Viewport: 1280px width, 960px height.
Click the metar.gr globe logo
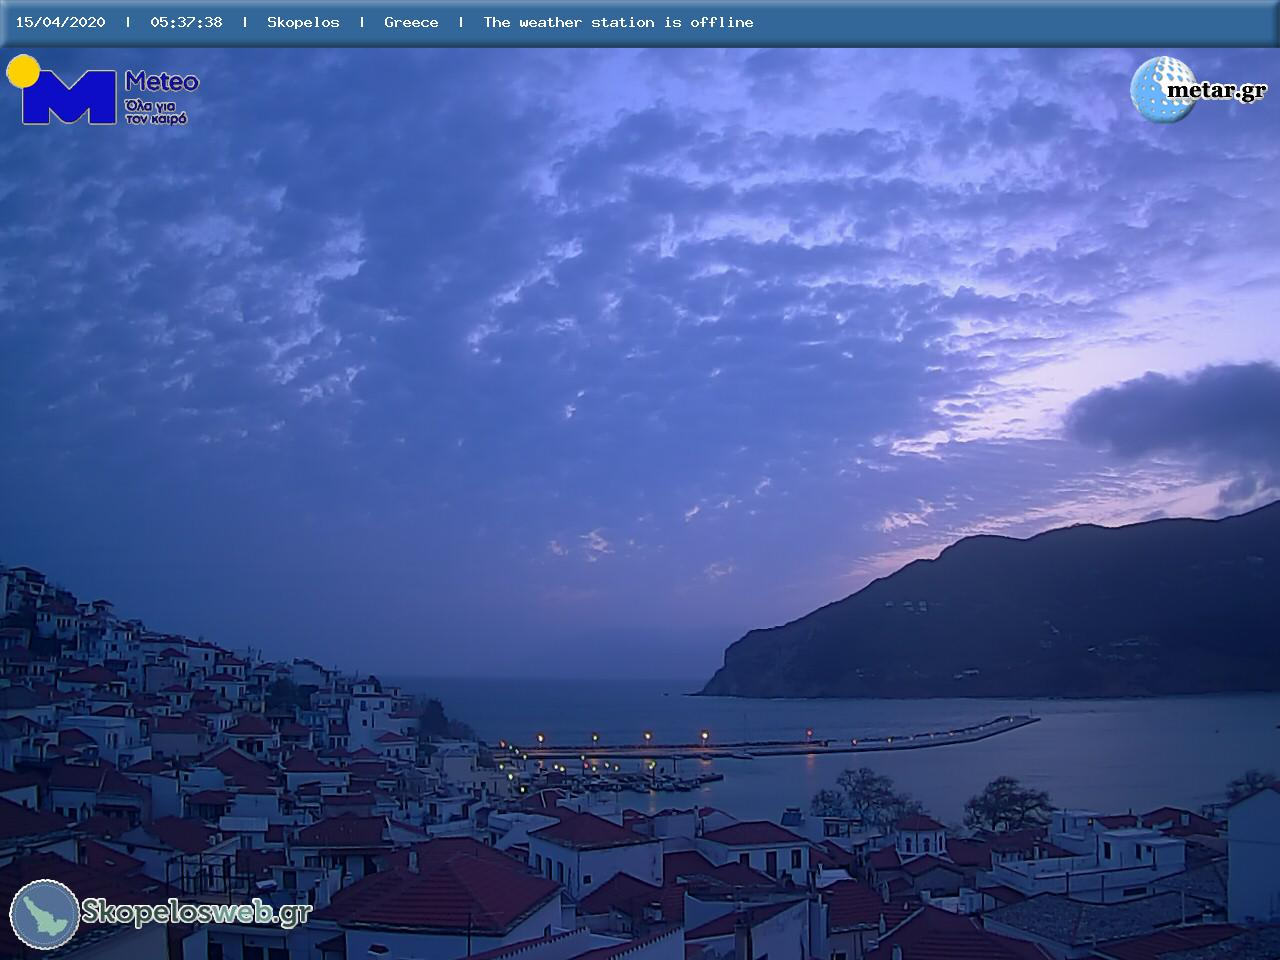(x=1163, y=89)
